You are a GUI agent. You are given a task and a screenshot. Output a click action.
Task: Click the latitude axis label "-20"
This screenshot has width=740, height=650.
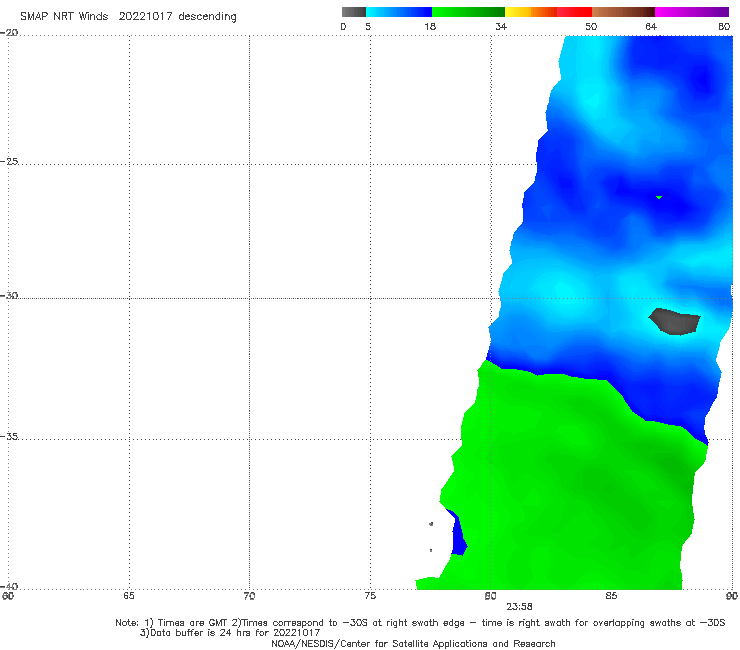click(x=9, y=33)
